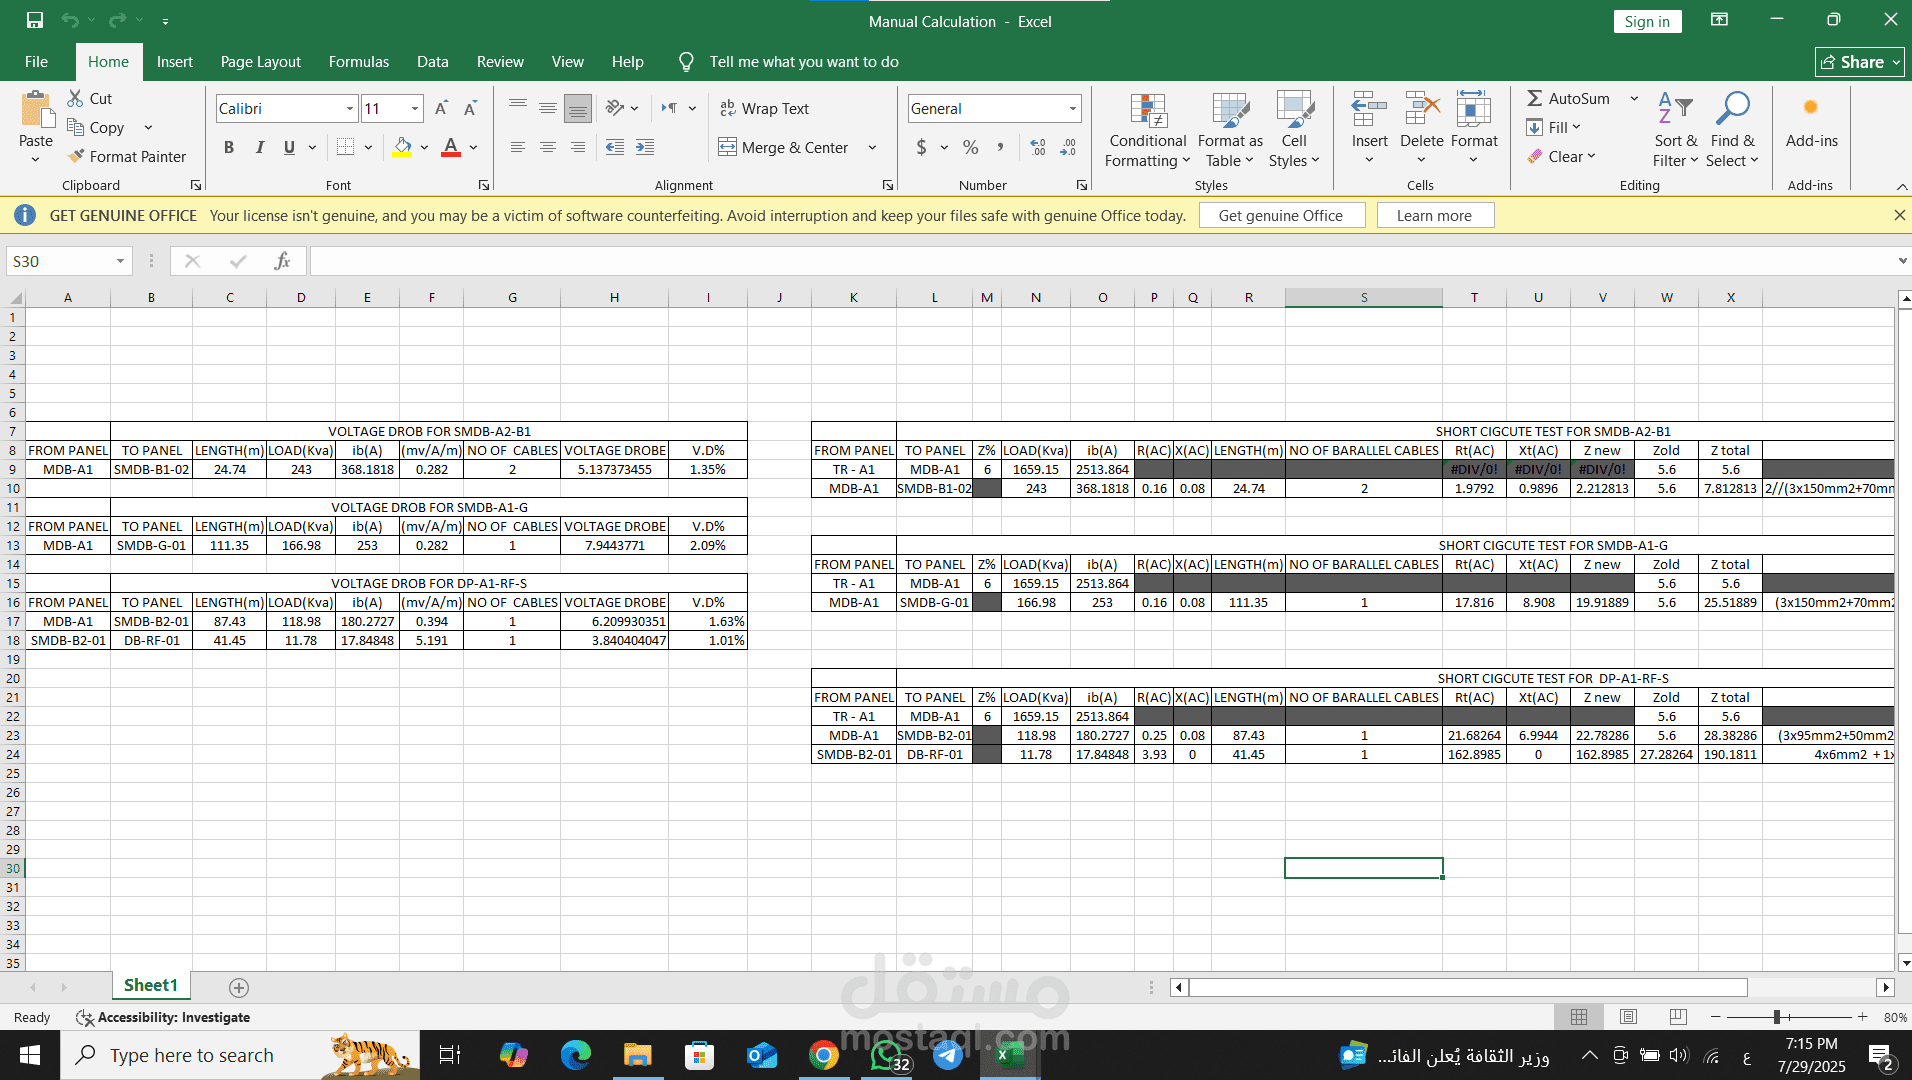
Task: Click the Cut scissors icon
Action: pyautogui.click(x=75, y=98)
